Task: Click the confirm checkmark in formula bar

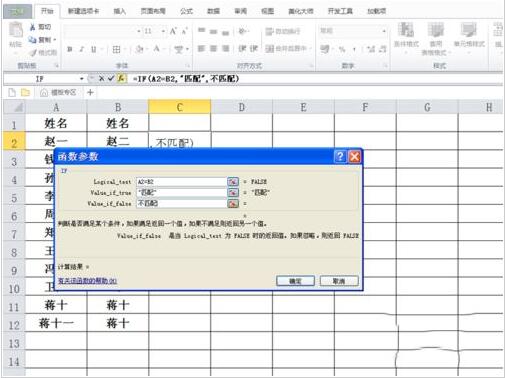Action: (x=111, y=79)
